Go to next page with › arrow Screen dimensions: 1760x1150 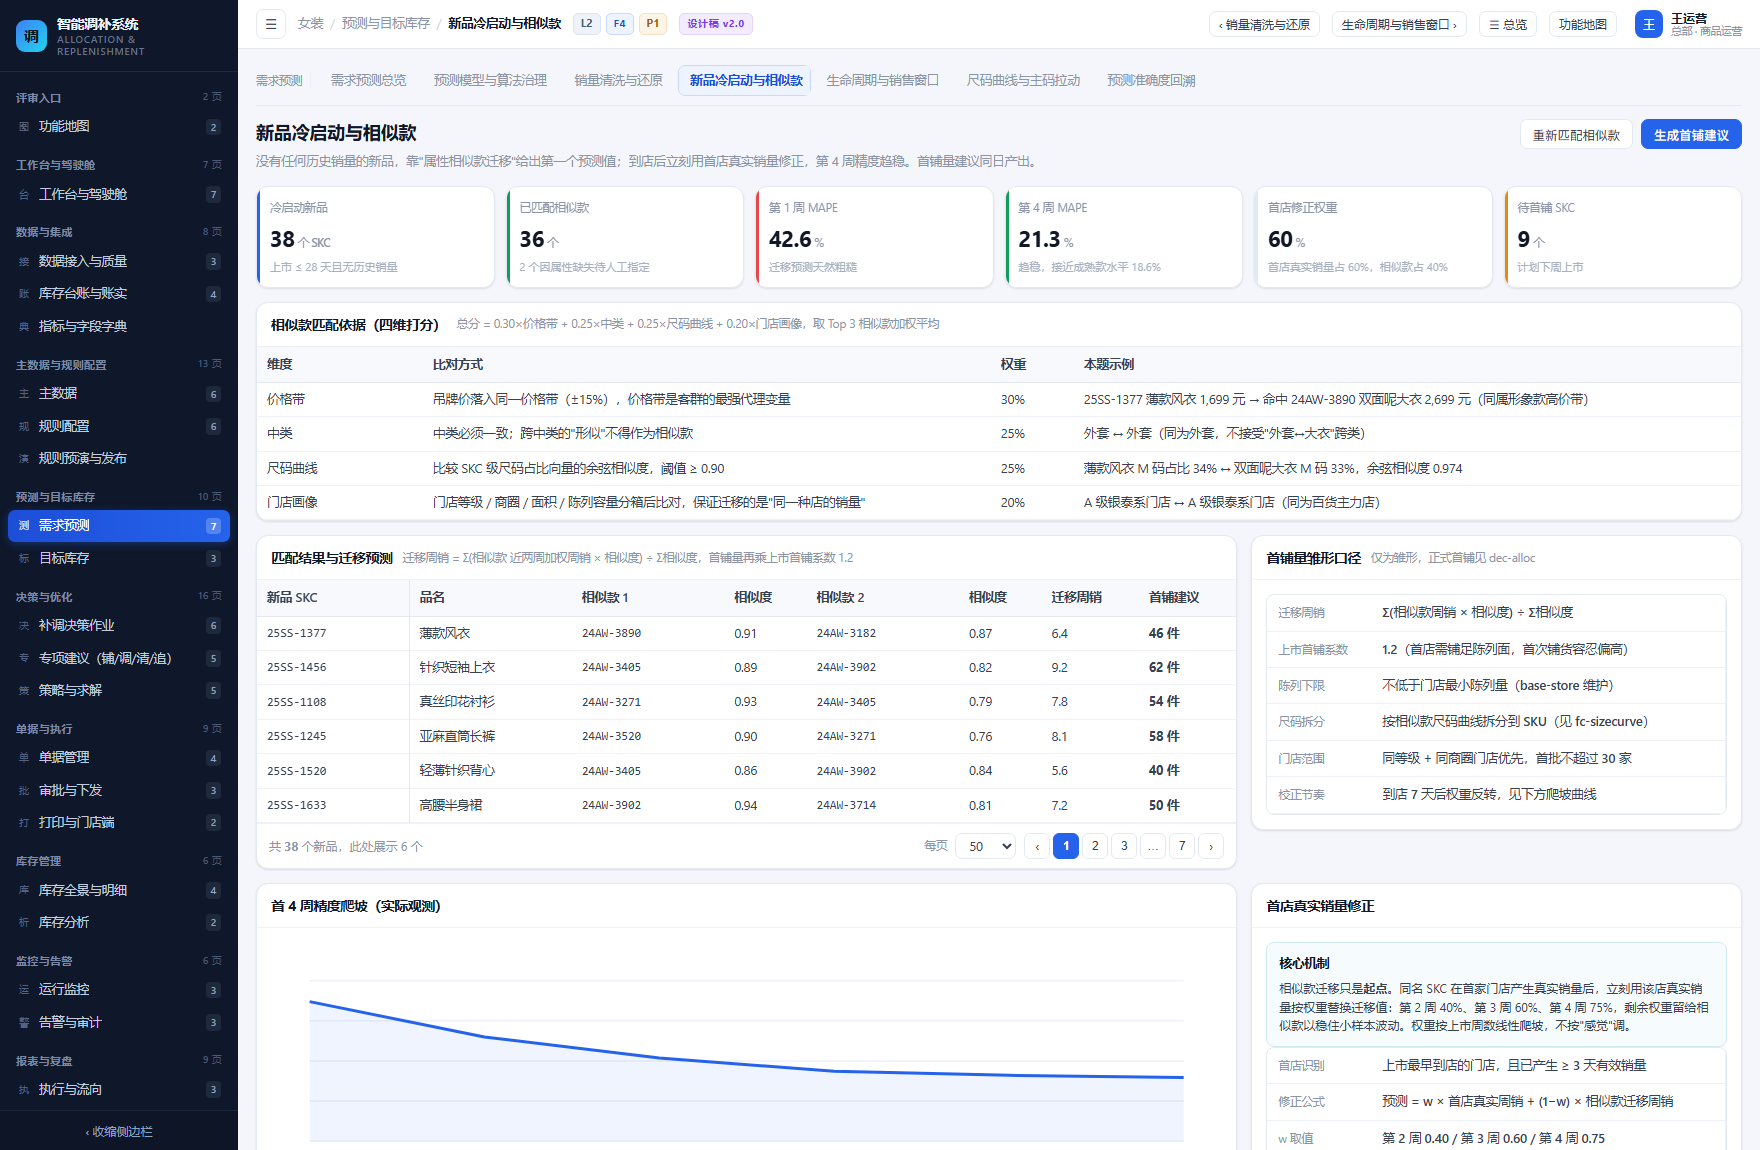tap(1211, 846)
